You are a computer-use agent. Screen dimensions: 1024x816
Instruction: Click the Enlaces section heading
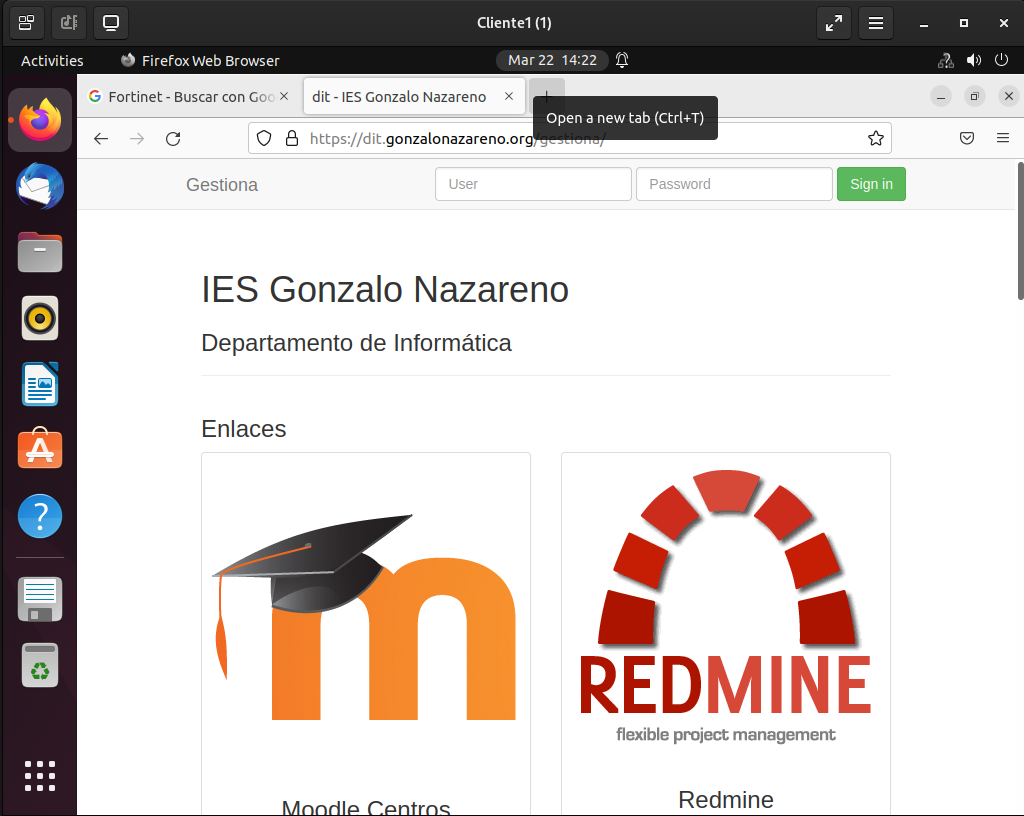coord(244,429)
